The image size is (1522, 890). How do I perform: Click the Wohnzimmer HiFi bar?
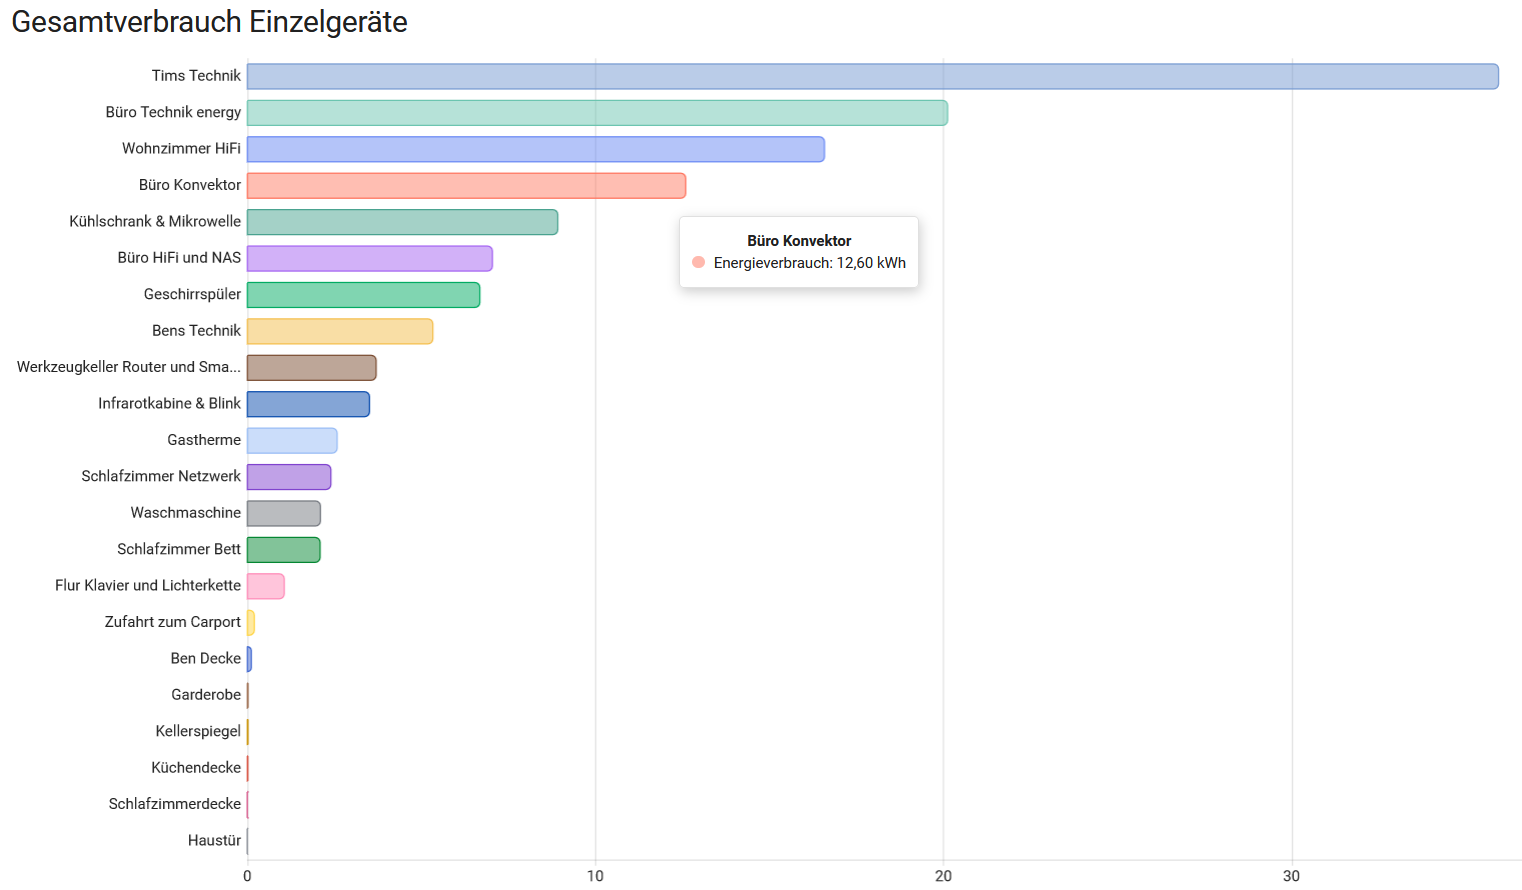click(x=536, y=149)
